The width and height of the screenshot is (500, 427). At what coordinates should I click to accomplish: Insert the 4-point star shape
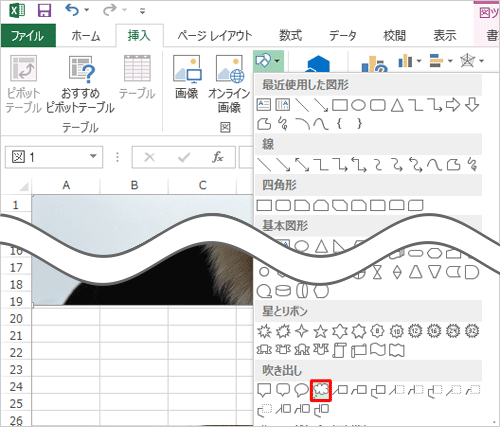tap(302, 331)
